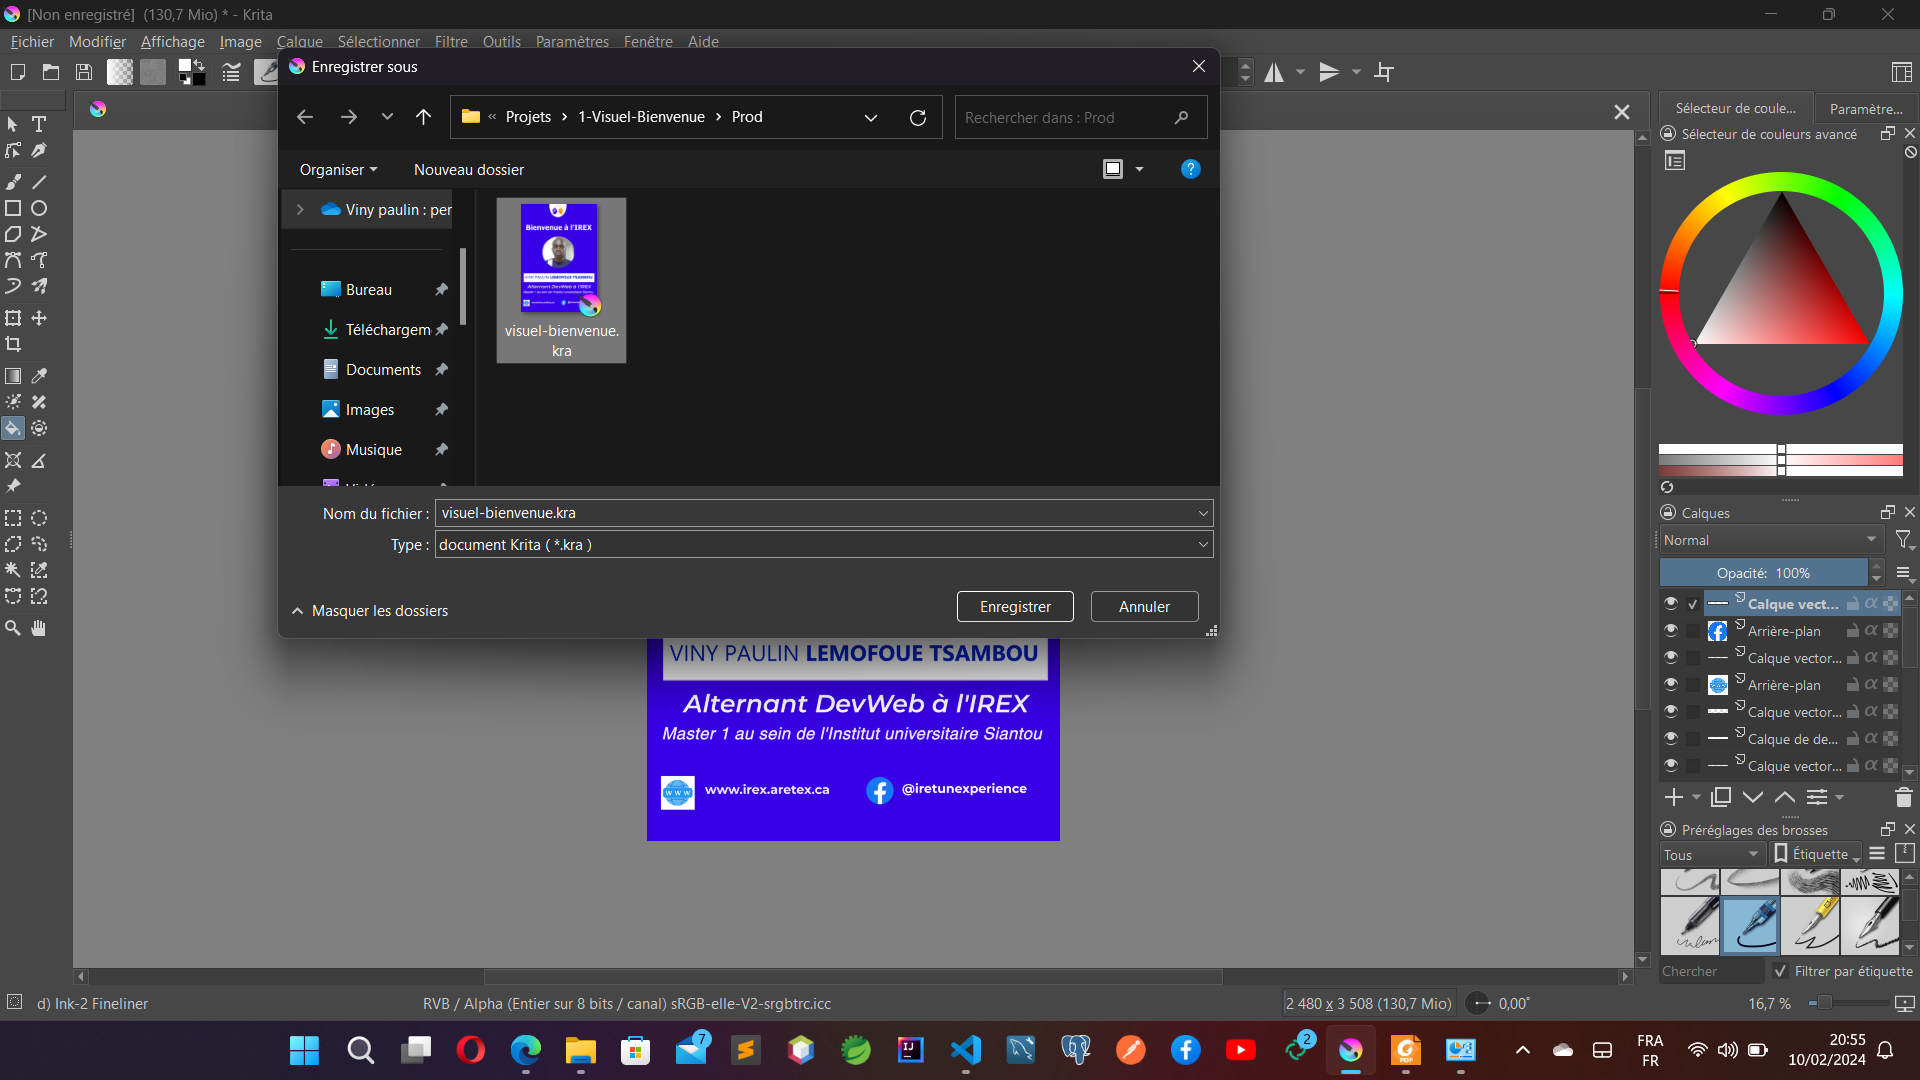Open Visual Studio Code from taskbar
Image resolution: width=1920 pixels, height=1080 pixels.
point(966,1050)
